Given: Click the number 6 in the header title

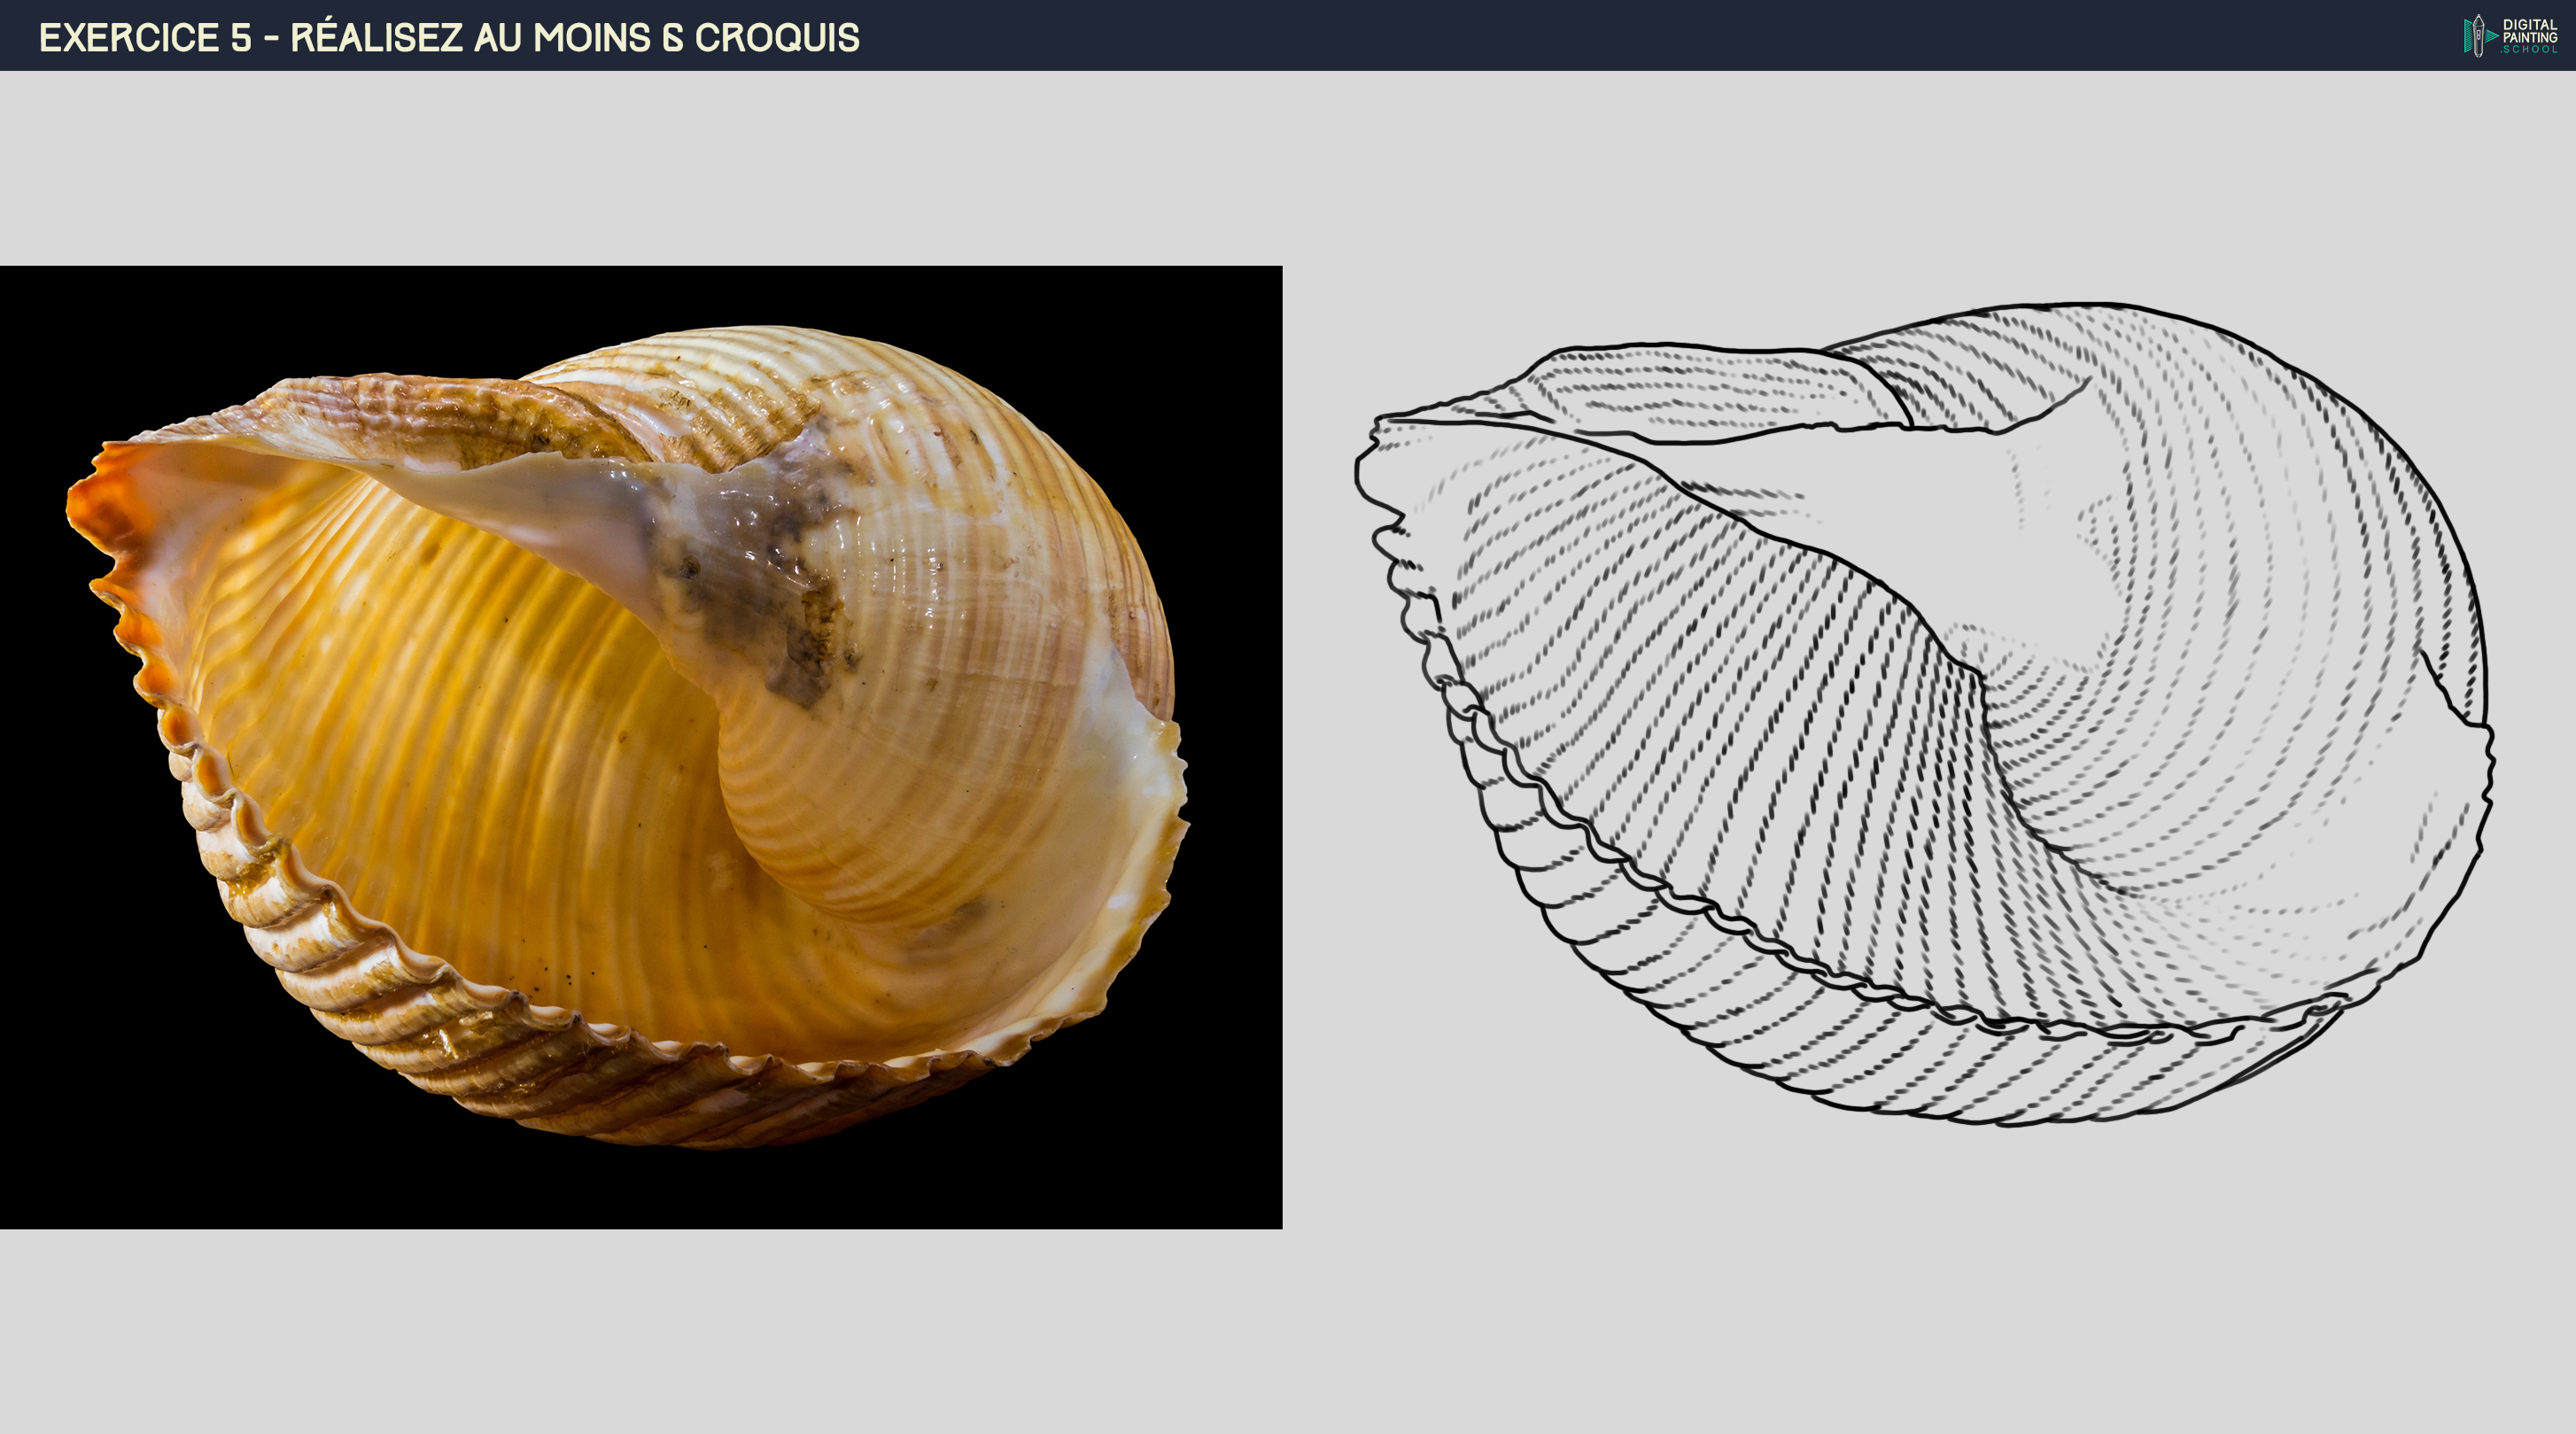Looking at the screenshot, I should point(672,38).
